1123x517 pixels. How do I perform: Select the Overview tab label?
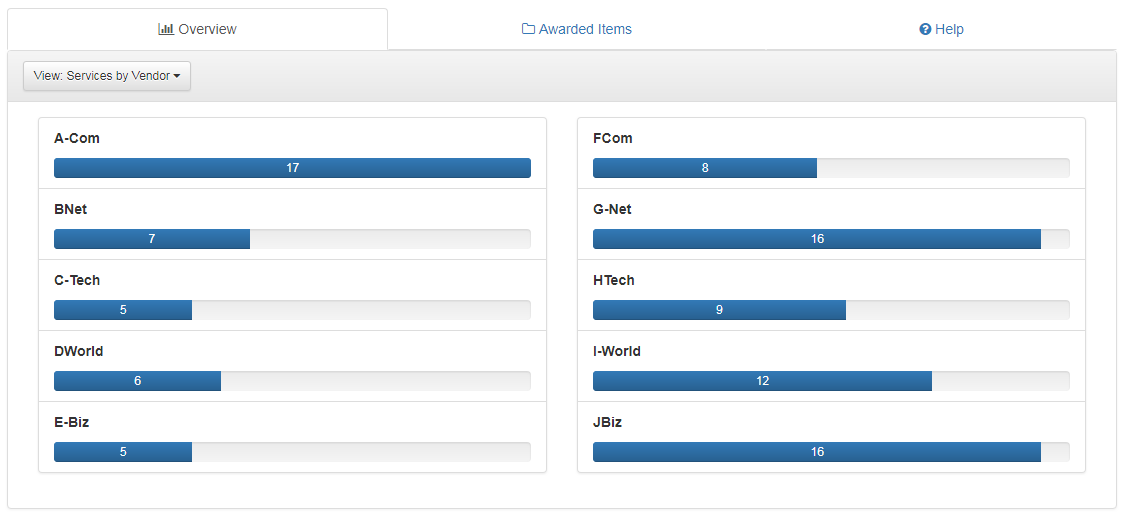[207, 29]
